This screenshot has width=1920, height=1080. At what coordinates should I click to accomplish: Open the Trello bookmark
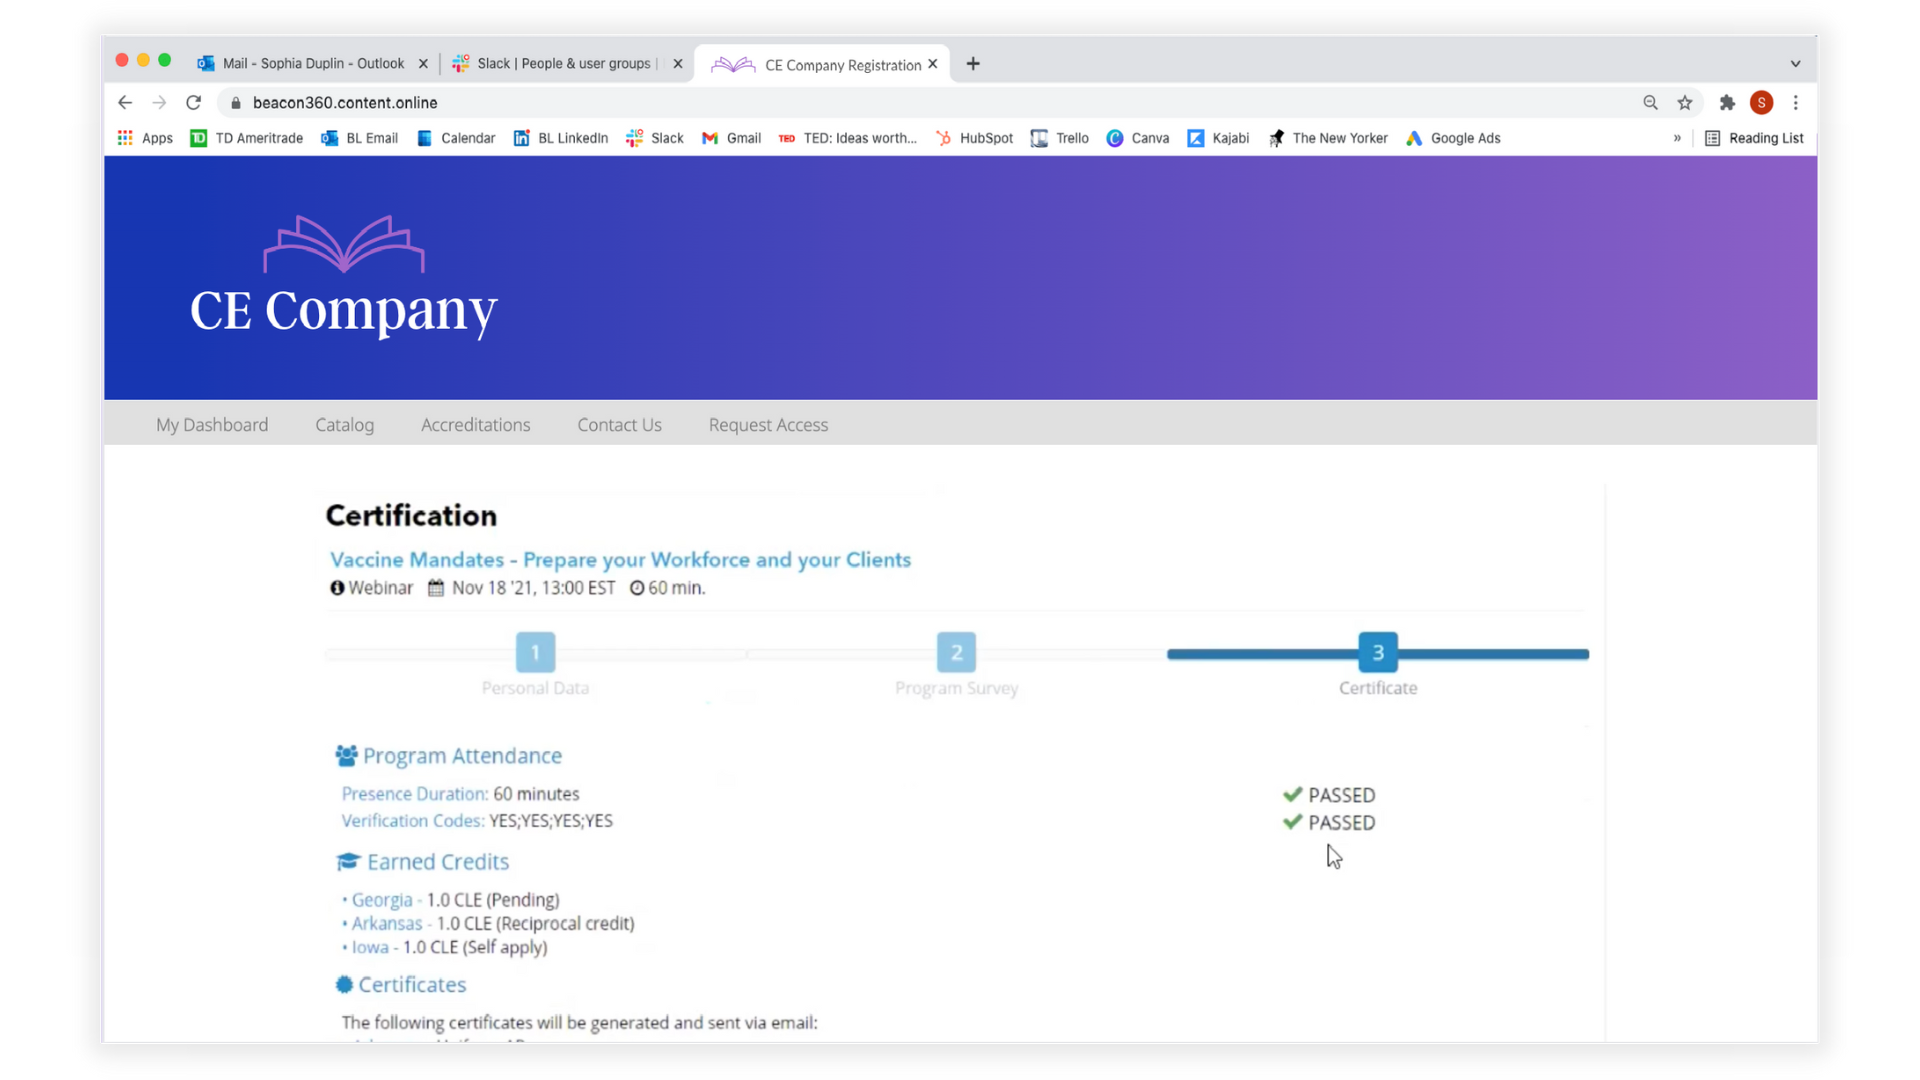(1060, 138)
